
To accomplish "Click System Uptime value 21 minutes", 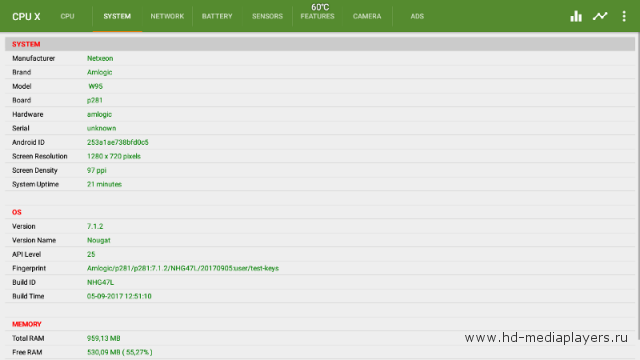I will [x=104, y=184].
